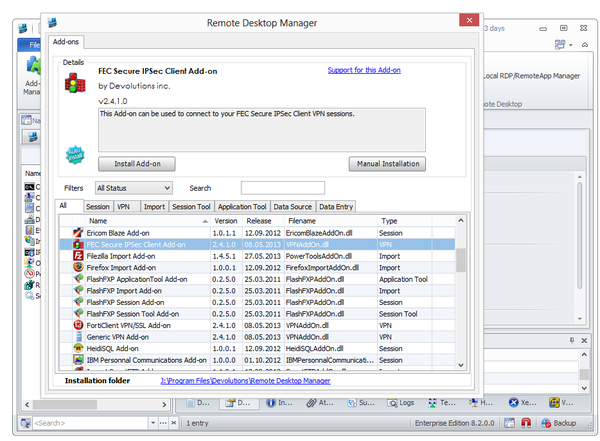Screen dimensions: 600x441
Task: Click the Generic VPN Add-on icon
Action: point(78,336)
